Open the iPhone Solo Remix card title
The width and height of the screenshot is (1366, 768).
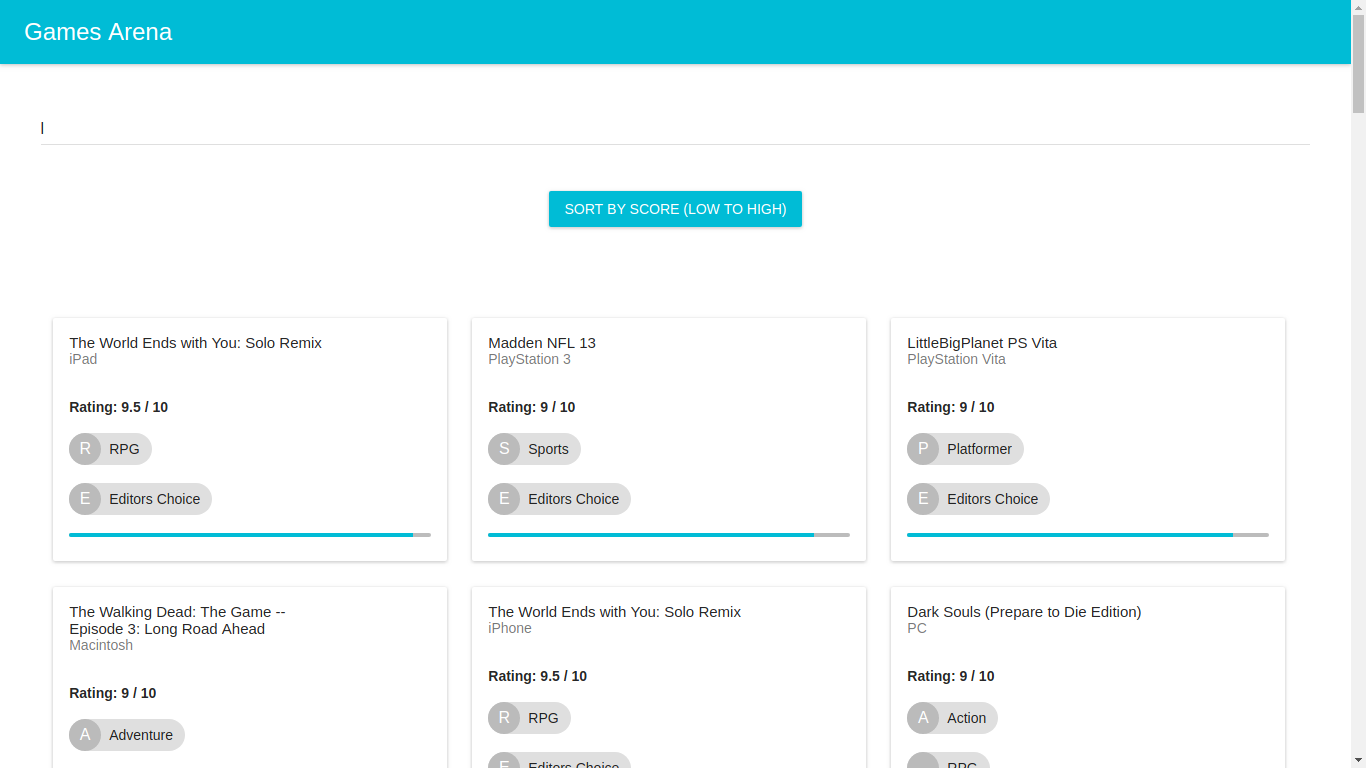(x=615, y=612)
